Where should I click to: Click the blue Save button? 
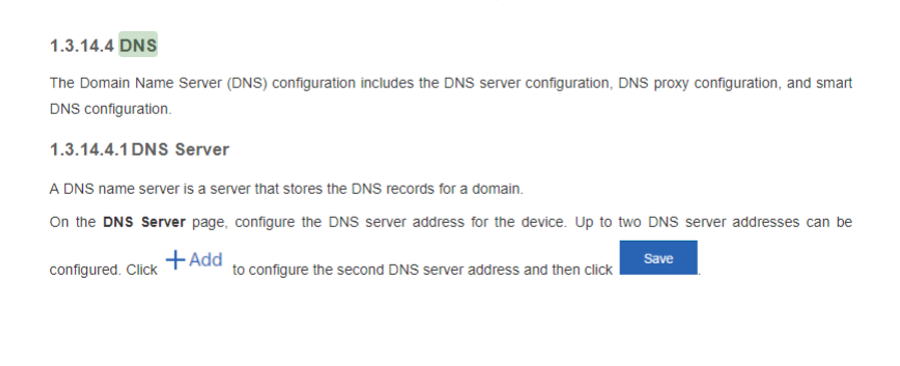point(658,258)
